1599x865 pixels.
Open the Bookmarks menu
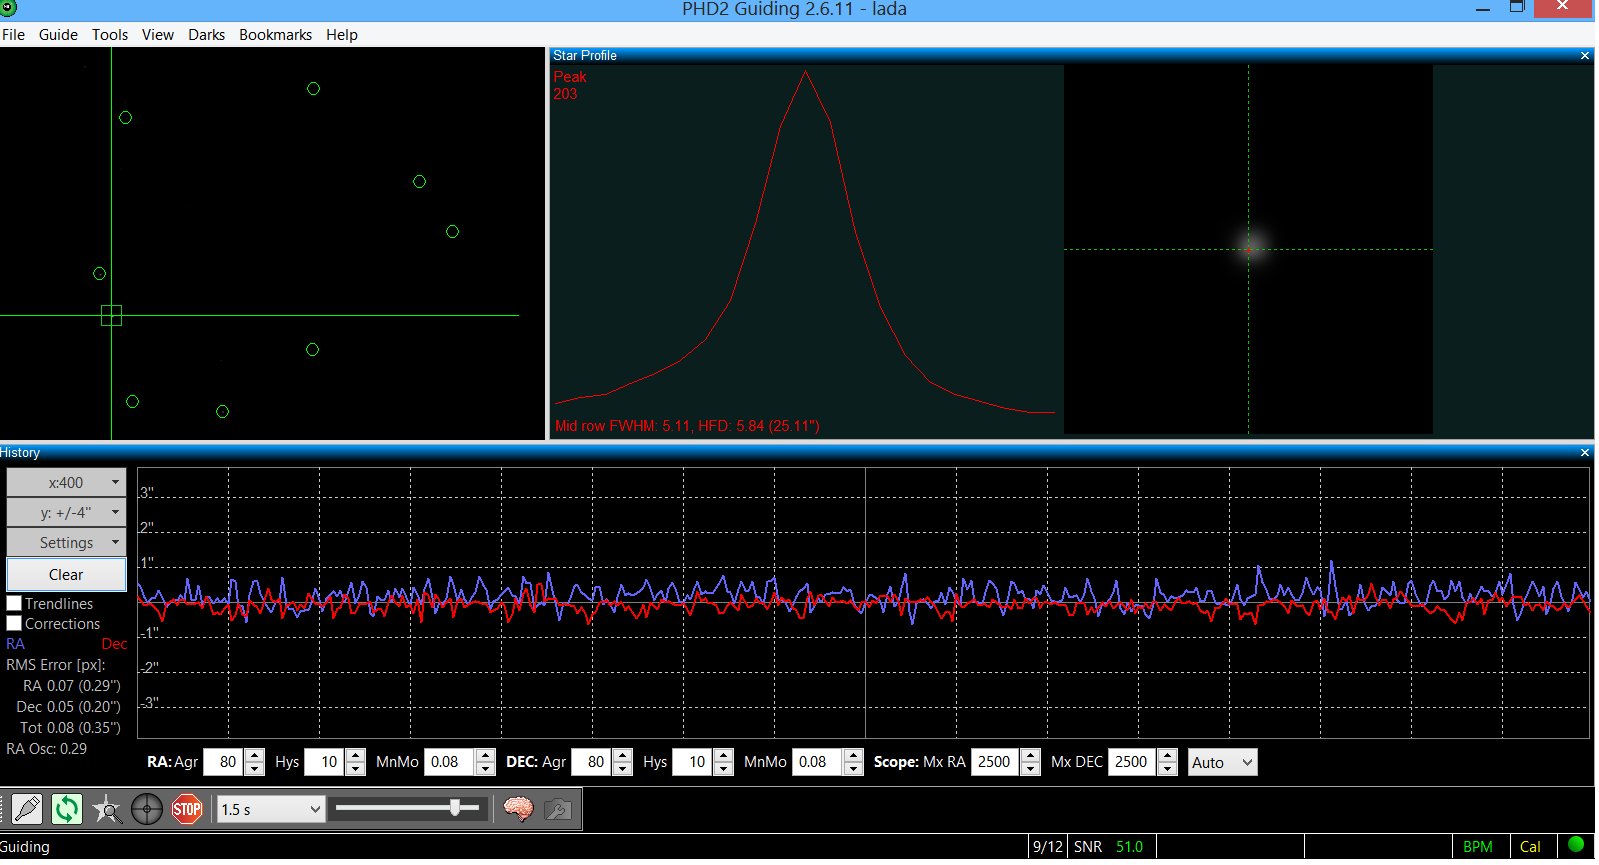(275, 35)
